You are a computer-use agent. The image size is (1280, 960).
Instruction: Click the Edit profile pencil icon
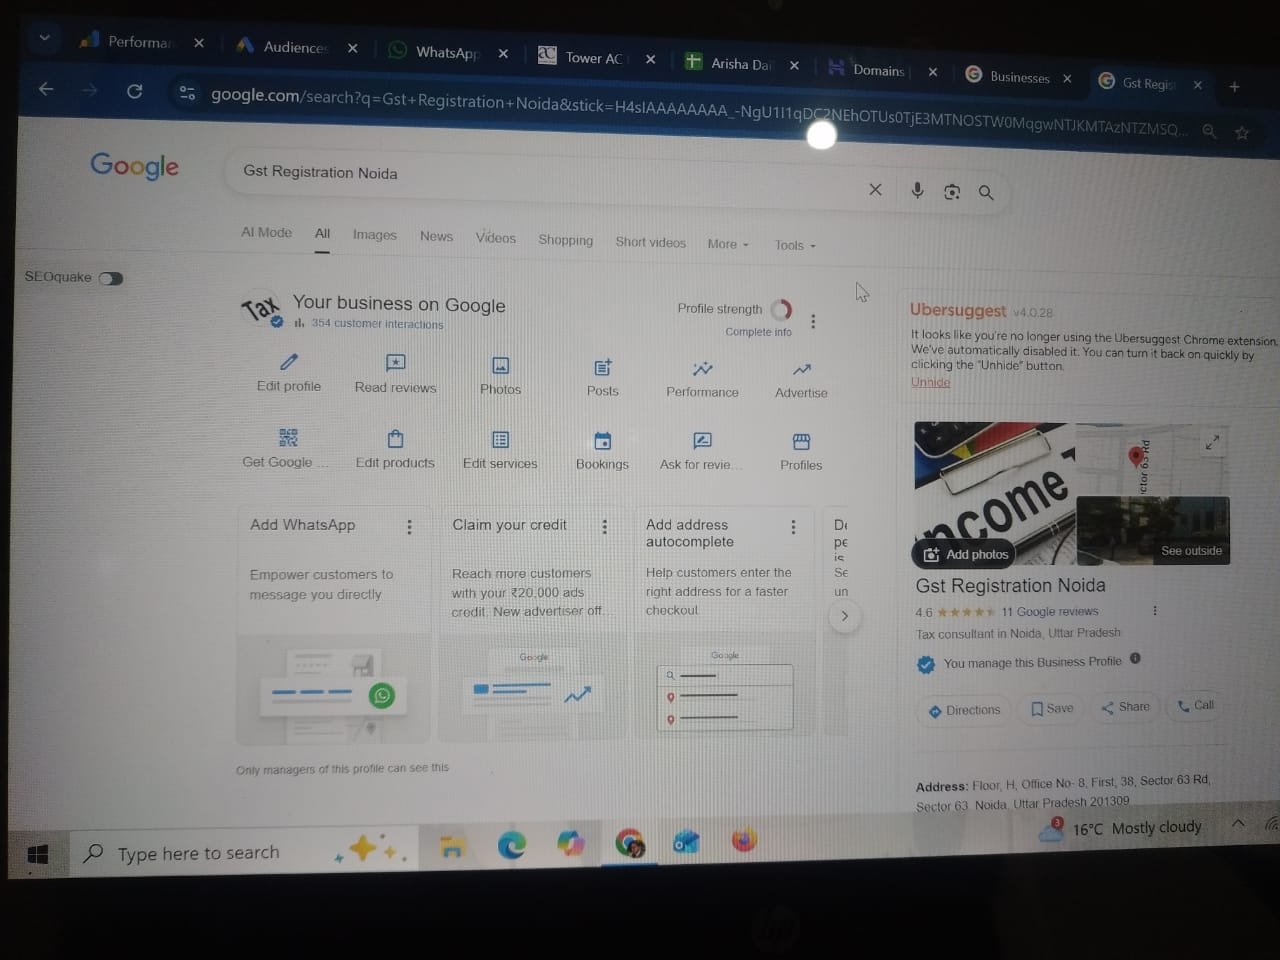coord(289,362)
